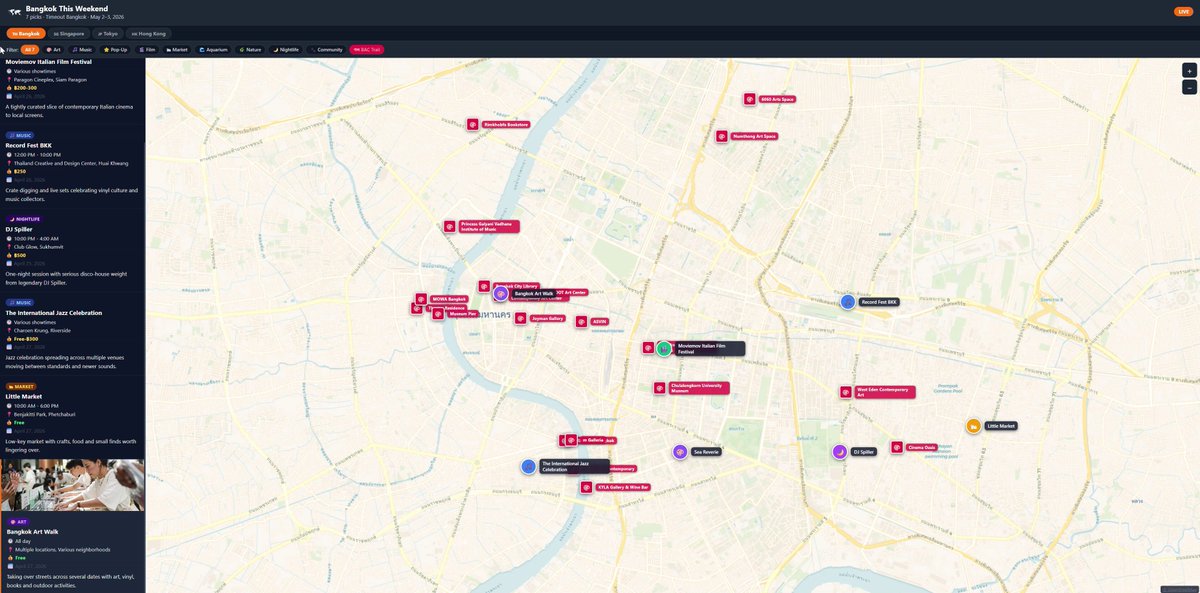The image size is (1200, 593).
Task: Click the Bangkok Art Walk photo thumbnail
Action: (x=72, y=485)
